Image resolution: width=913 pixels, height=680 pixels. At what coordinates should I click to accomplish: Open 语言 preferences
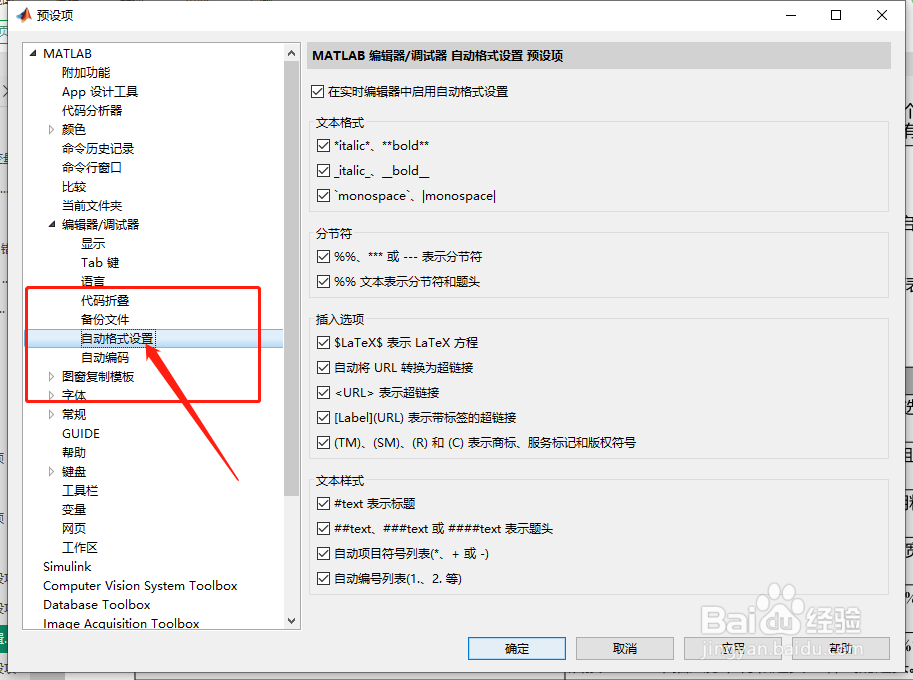(x=93, y=281)
